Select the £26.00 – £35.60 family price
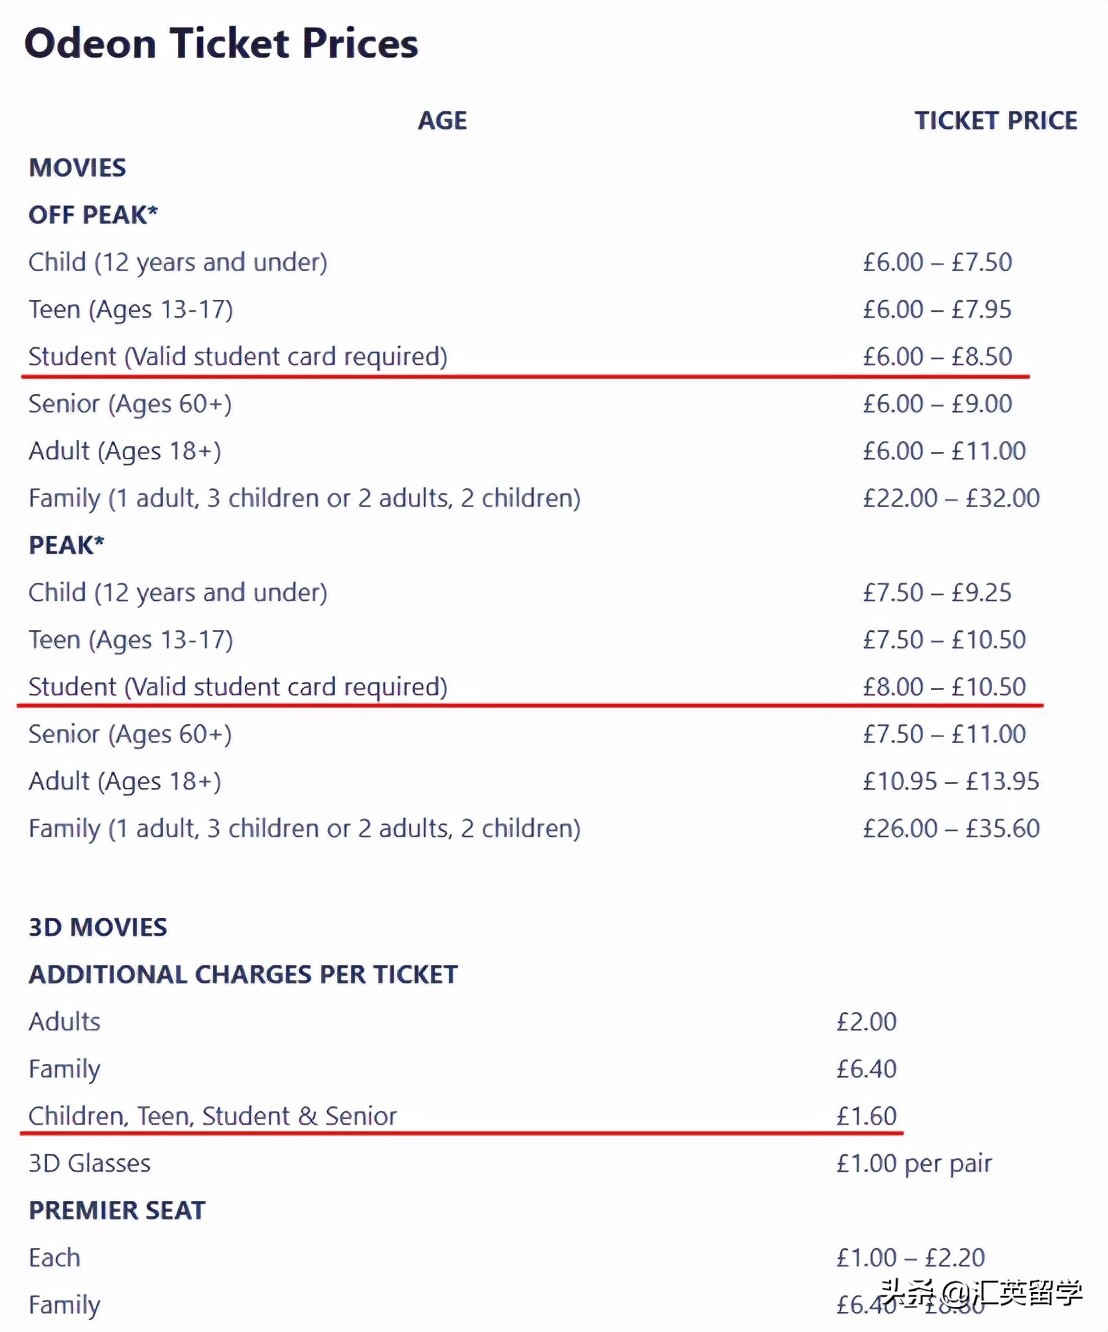1108x1332 pixels. 951,828
